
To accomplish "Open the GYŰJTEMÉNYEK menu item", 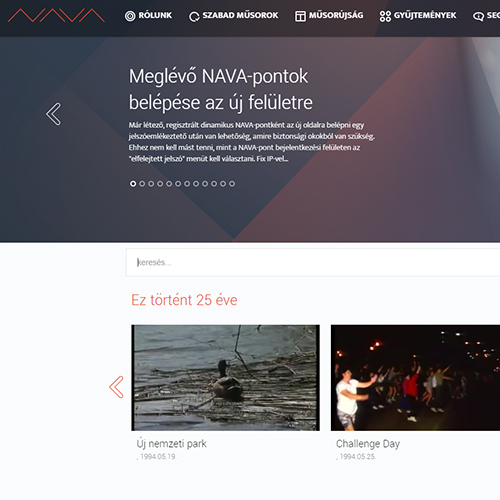I will [425, 15].
